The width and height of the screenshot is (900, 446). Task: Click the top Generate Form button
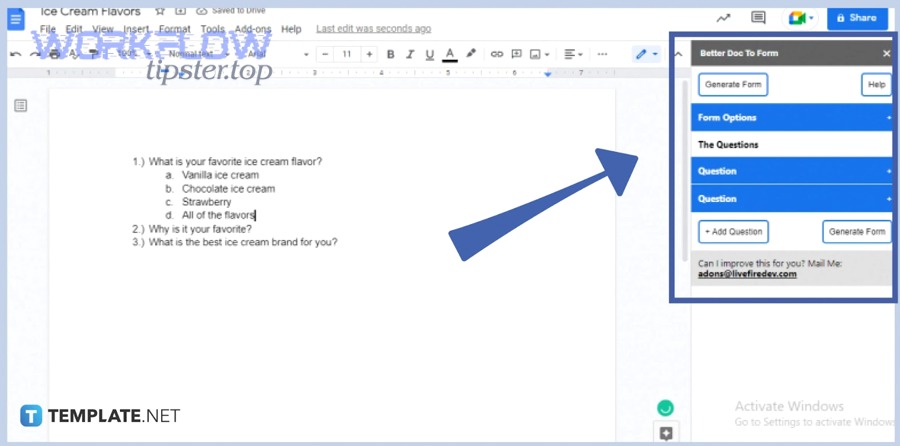point(733,84)
